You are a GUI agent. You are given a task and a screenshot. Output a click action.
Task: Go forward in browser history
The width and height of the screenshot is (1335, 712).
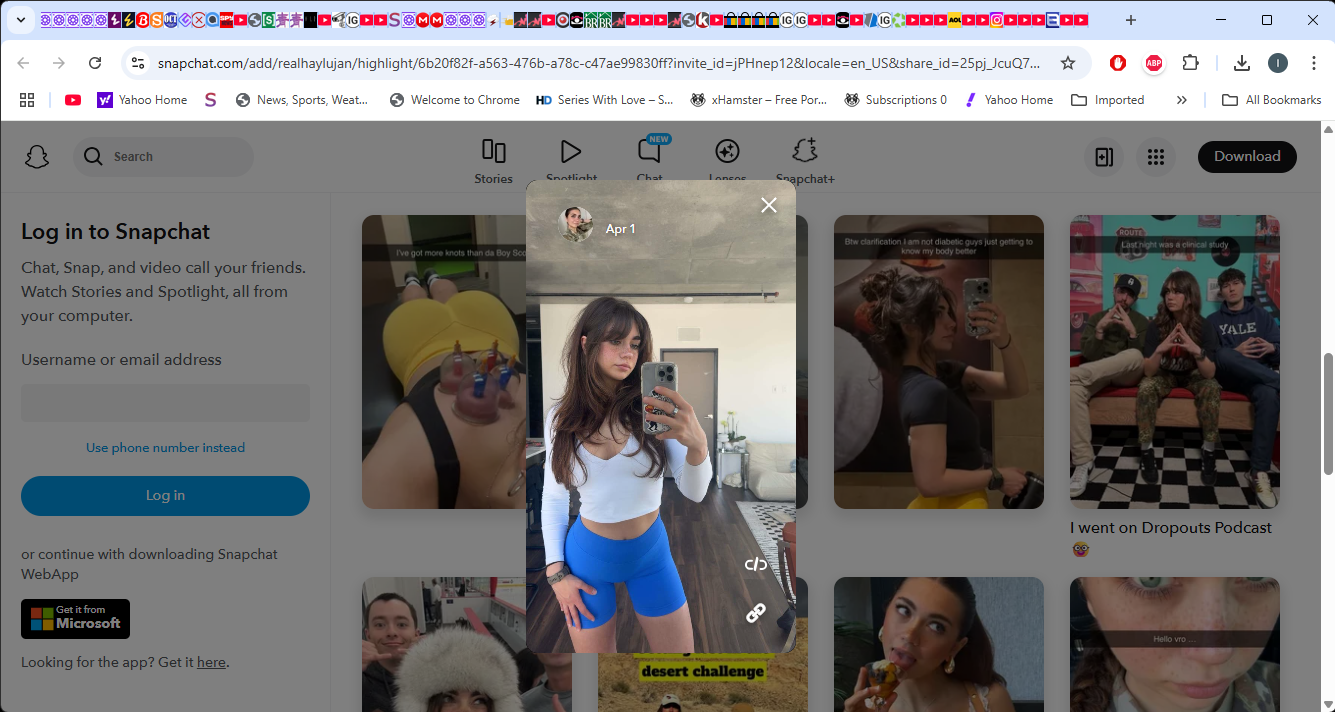pos(59,63)
